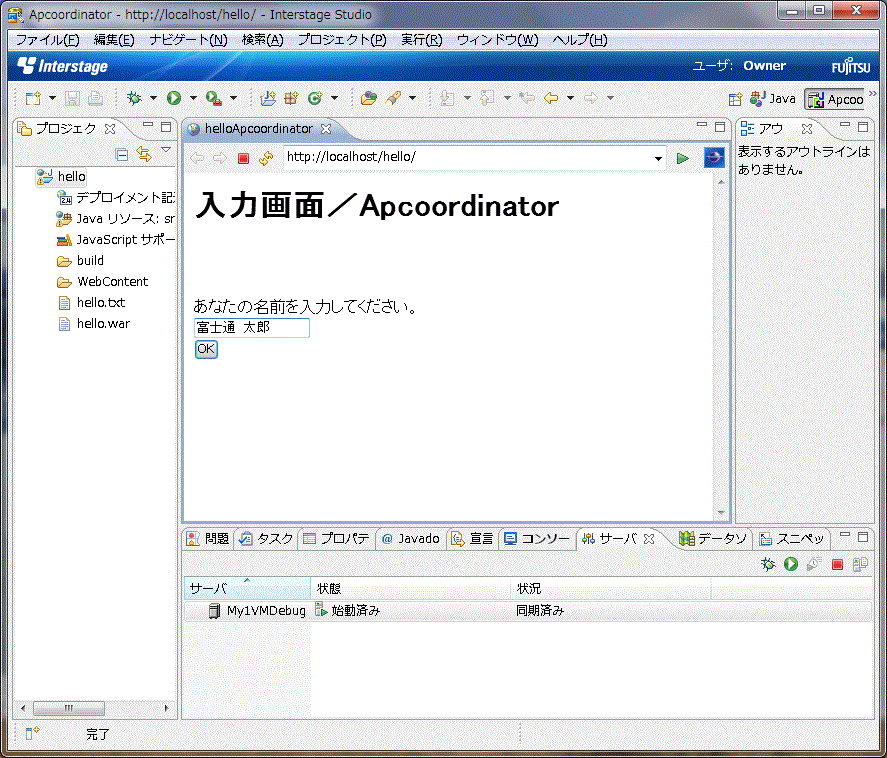
Task: Click the name input field
Action: click(x=252, y=328)
